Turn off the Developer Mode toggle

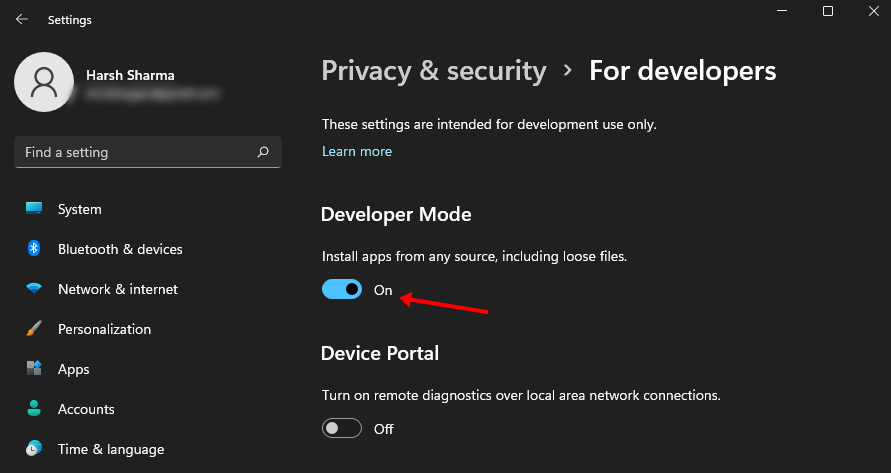tap(342, 290)
